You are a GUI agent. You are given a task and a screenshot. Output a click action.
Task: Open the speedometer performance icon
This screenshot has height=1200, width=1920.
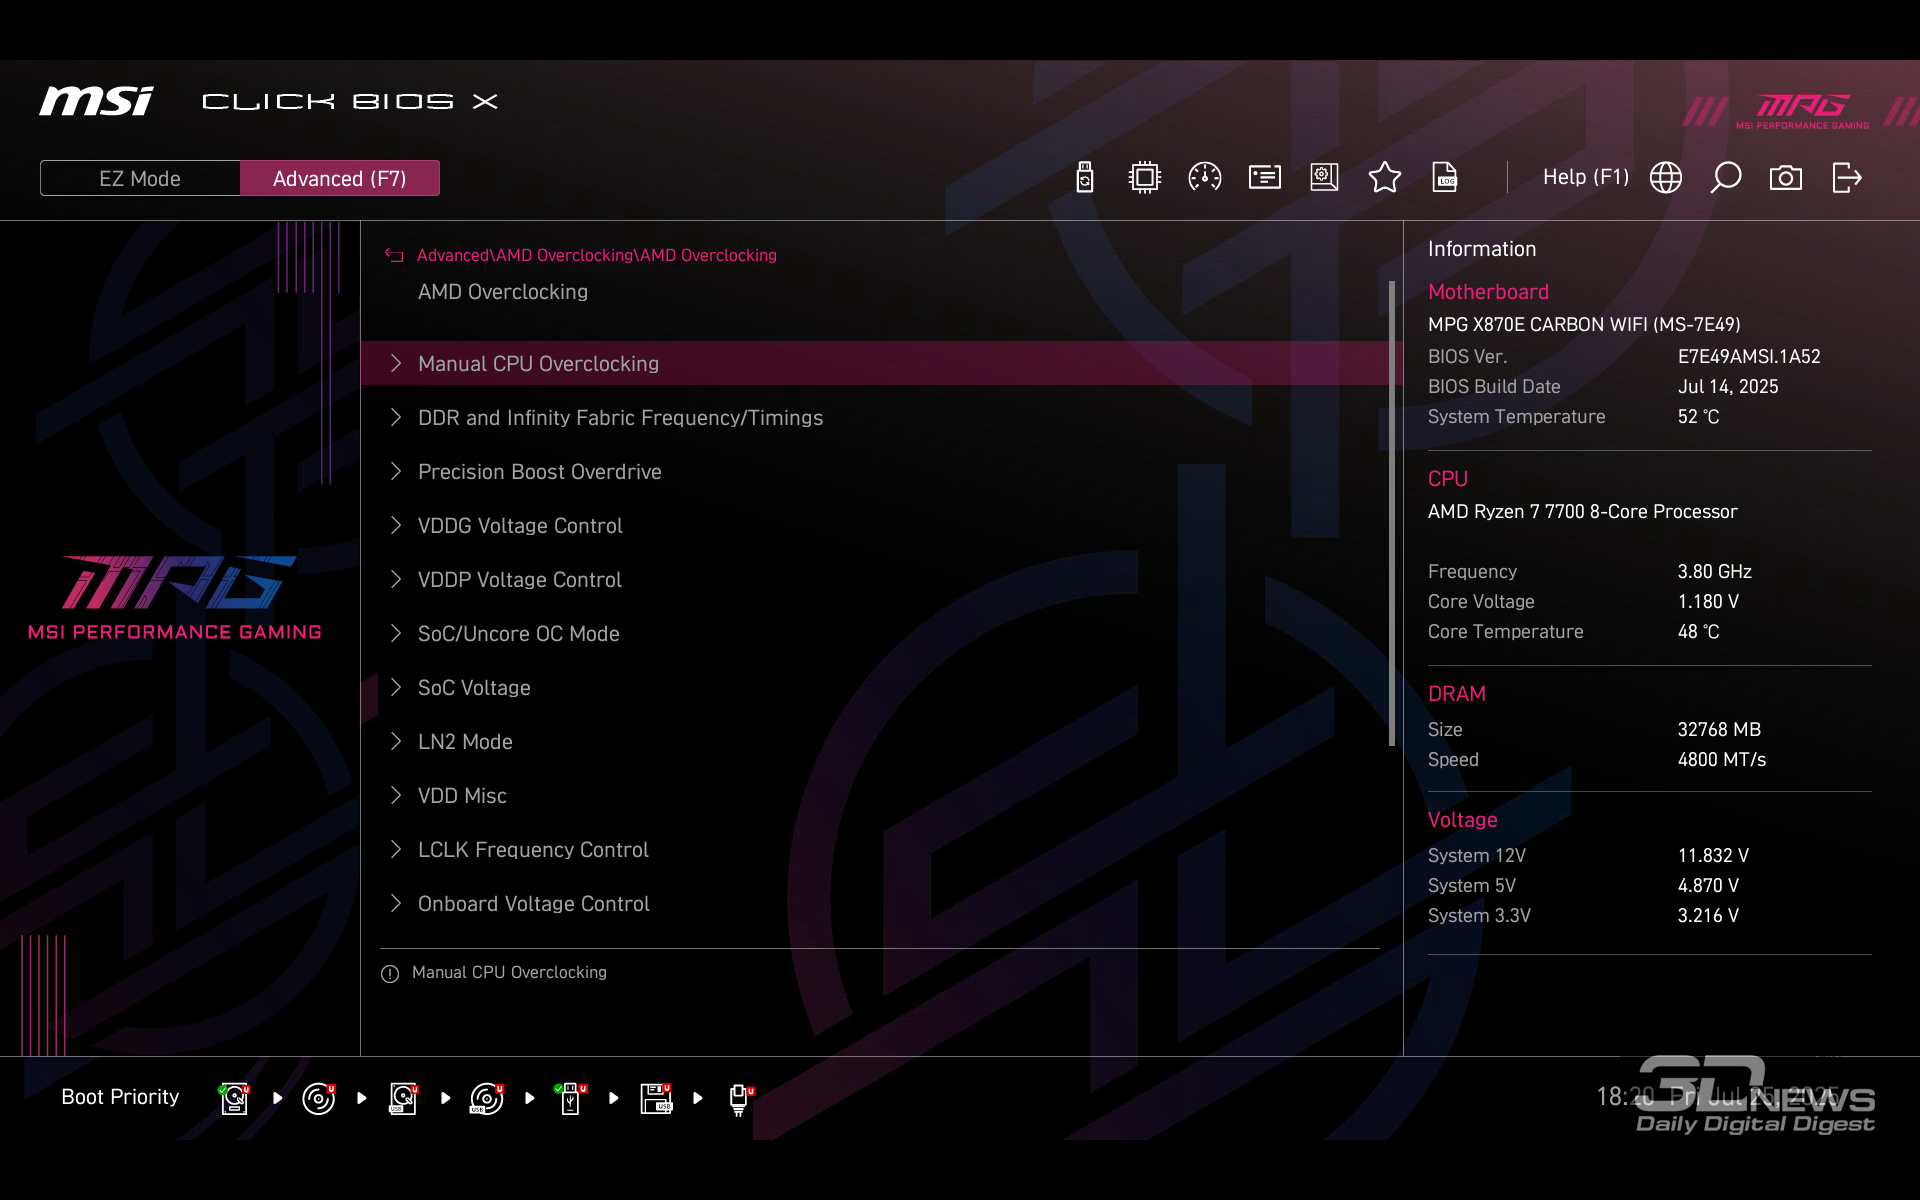(x=1205, y=178)
